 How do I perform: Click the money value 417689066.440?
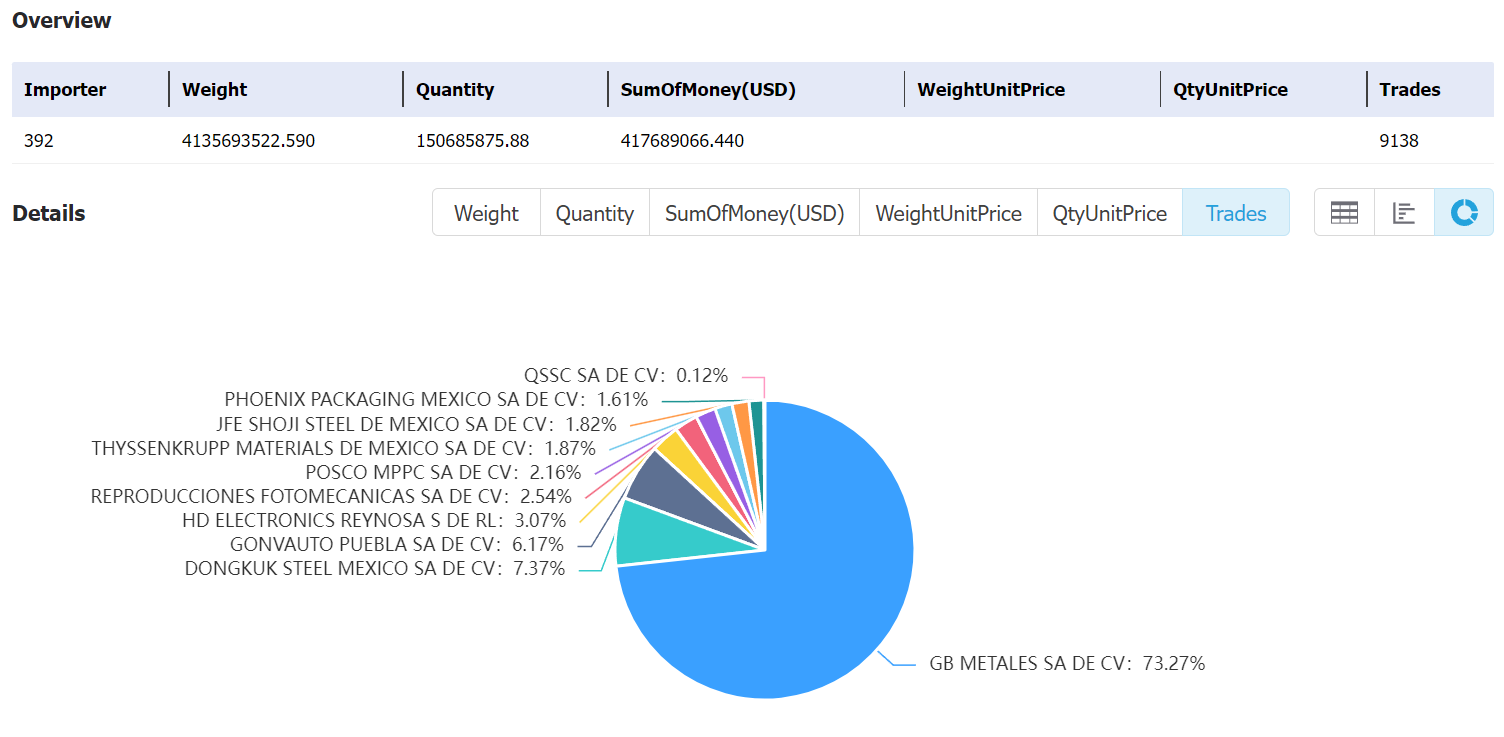click(682, 141)
